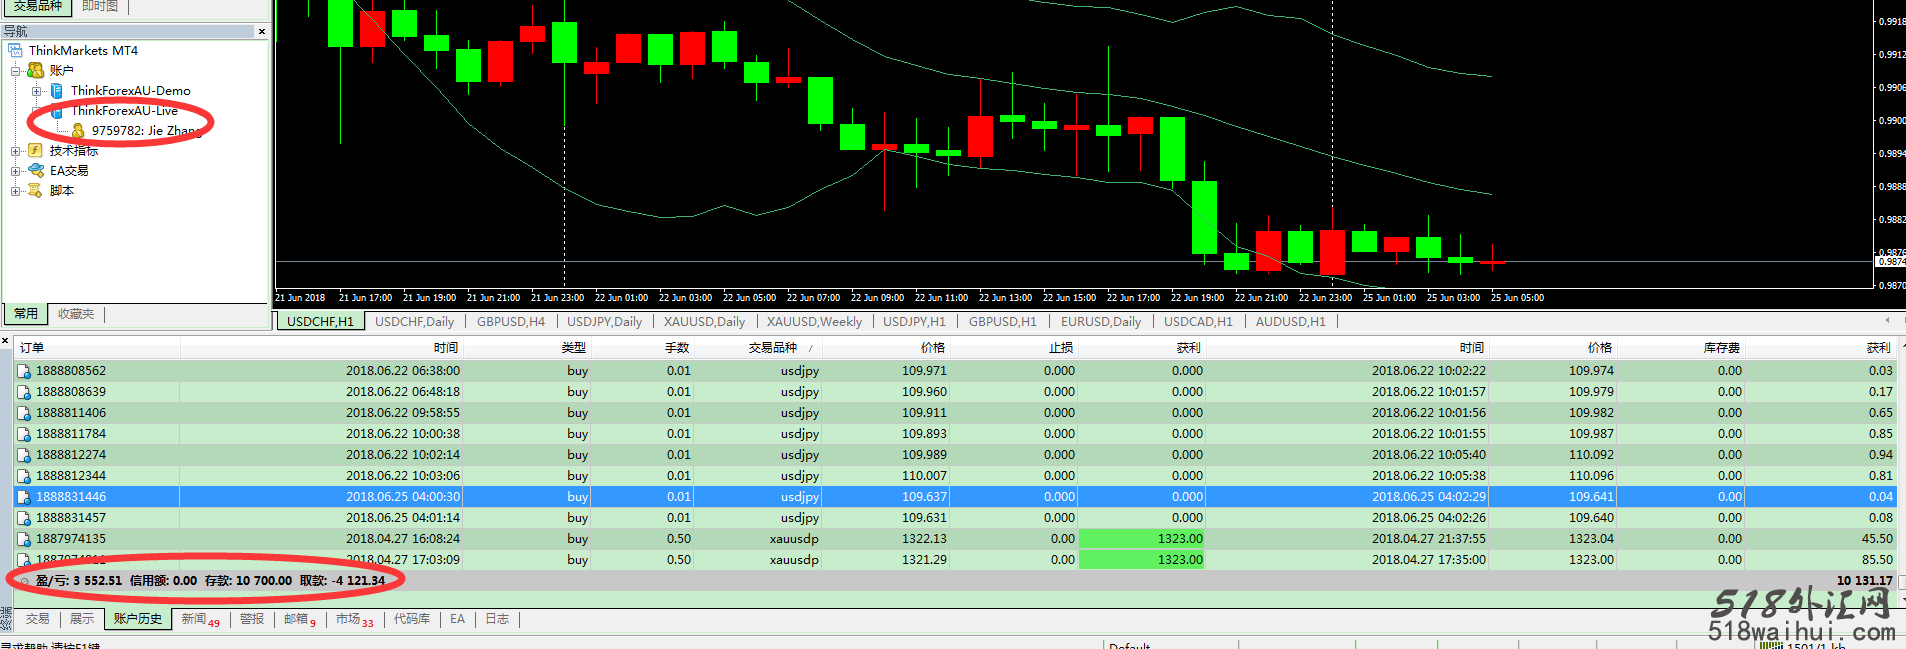Open the 新闻 news terminal tab
Screen dimensions: 1906x649
[194, 619]
